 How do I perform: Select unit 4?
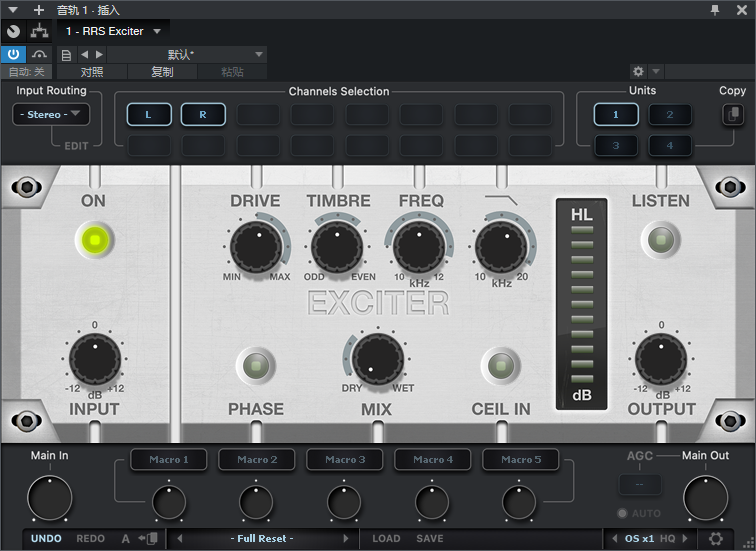pyautogui.click(x=670, y=146)
